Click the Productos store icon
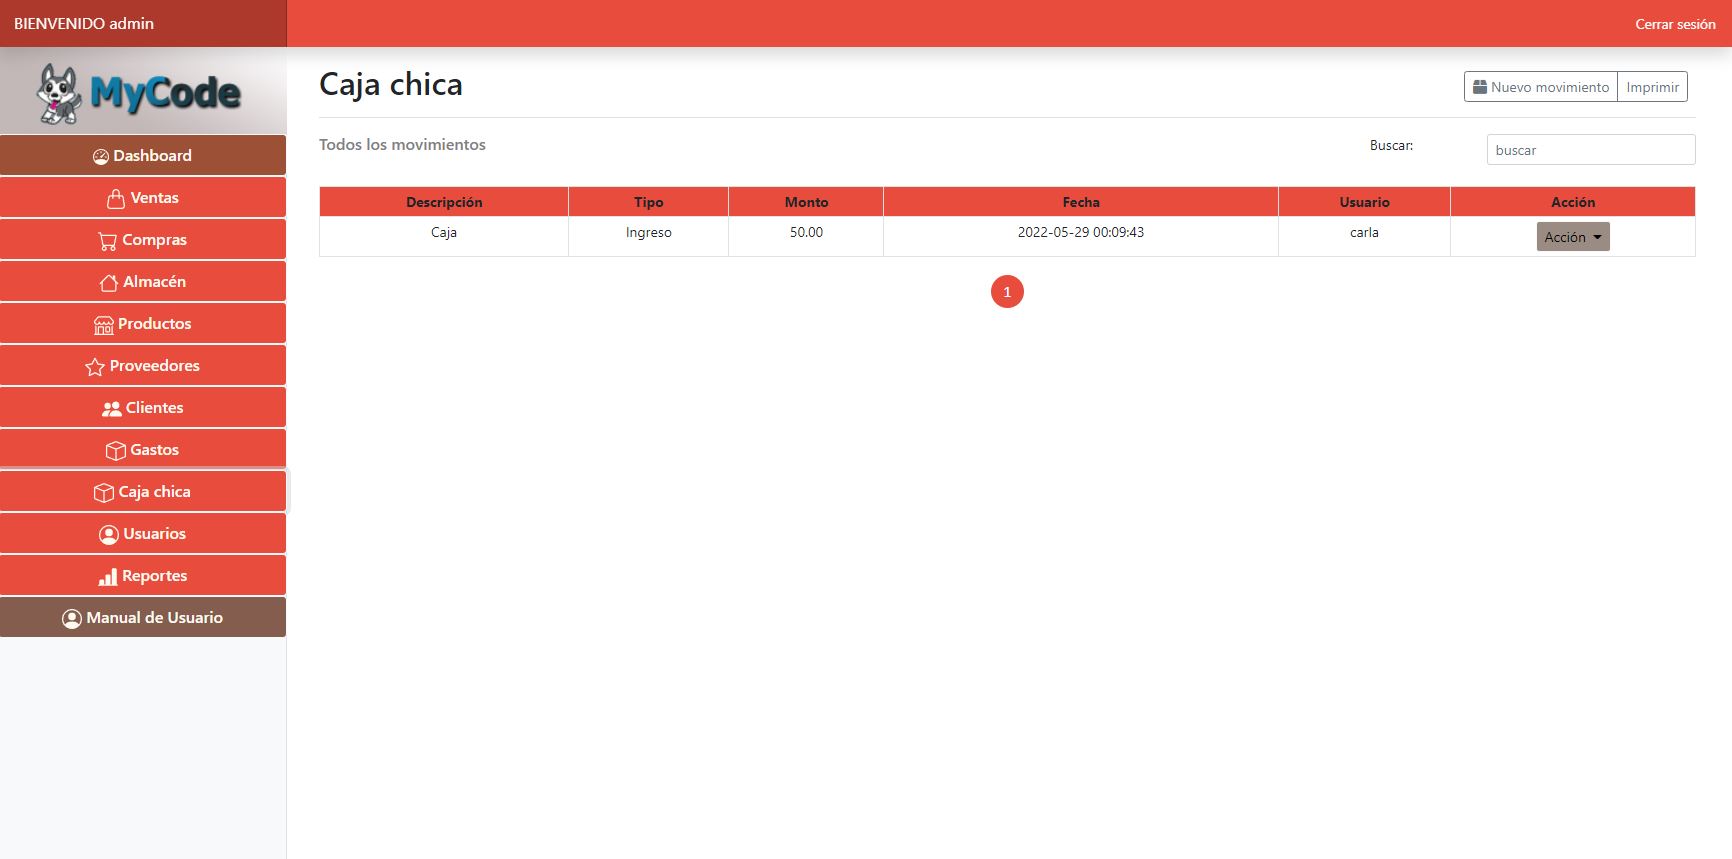Screen dimensions: 1732x859 [104, 325]
